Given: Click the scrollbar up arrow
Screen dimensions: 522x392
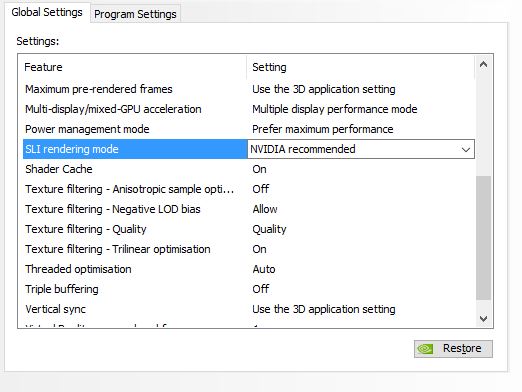Looking at the screenshot, I should coord(483,64).
